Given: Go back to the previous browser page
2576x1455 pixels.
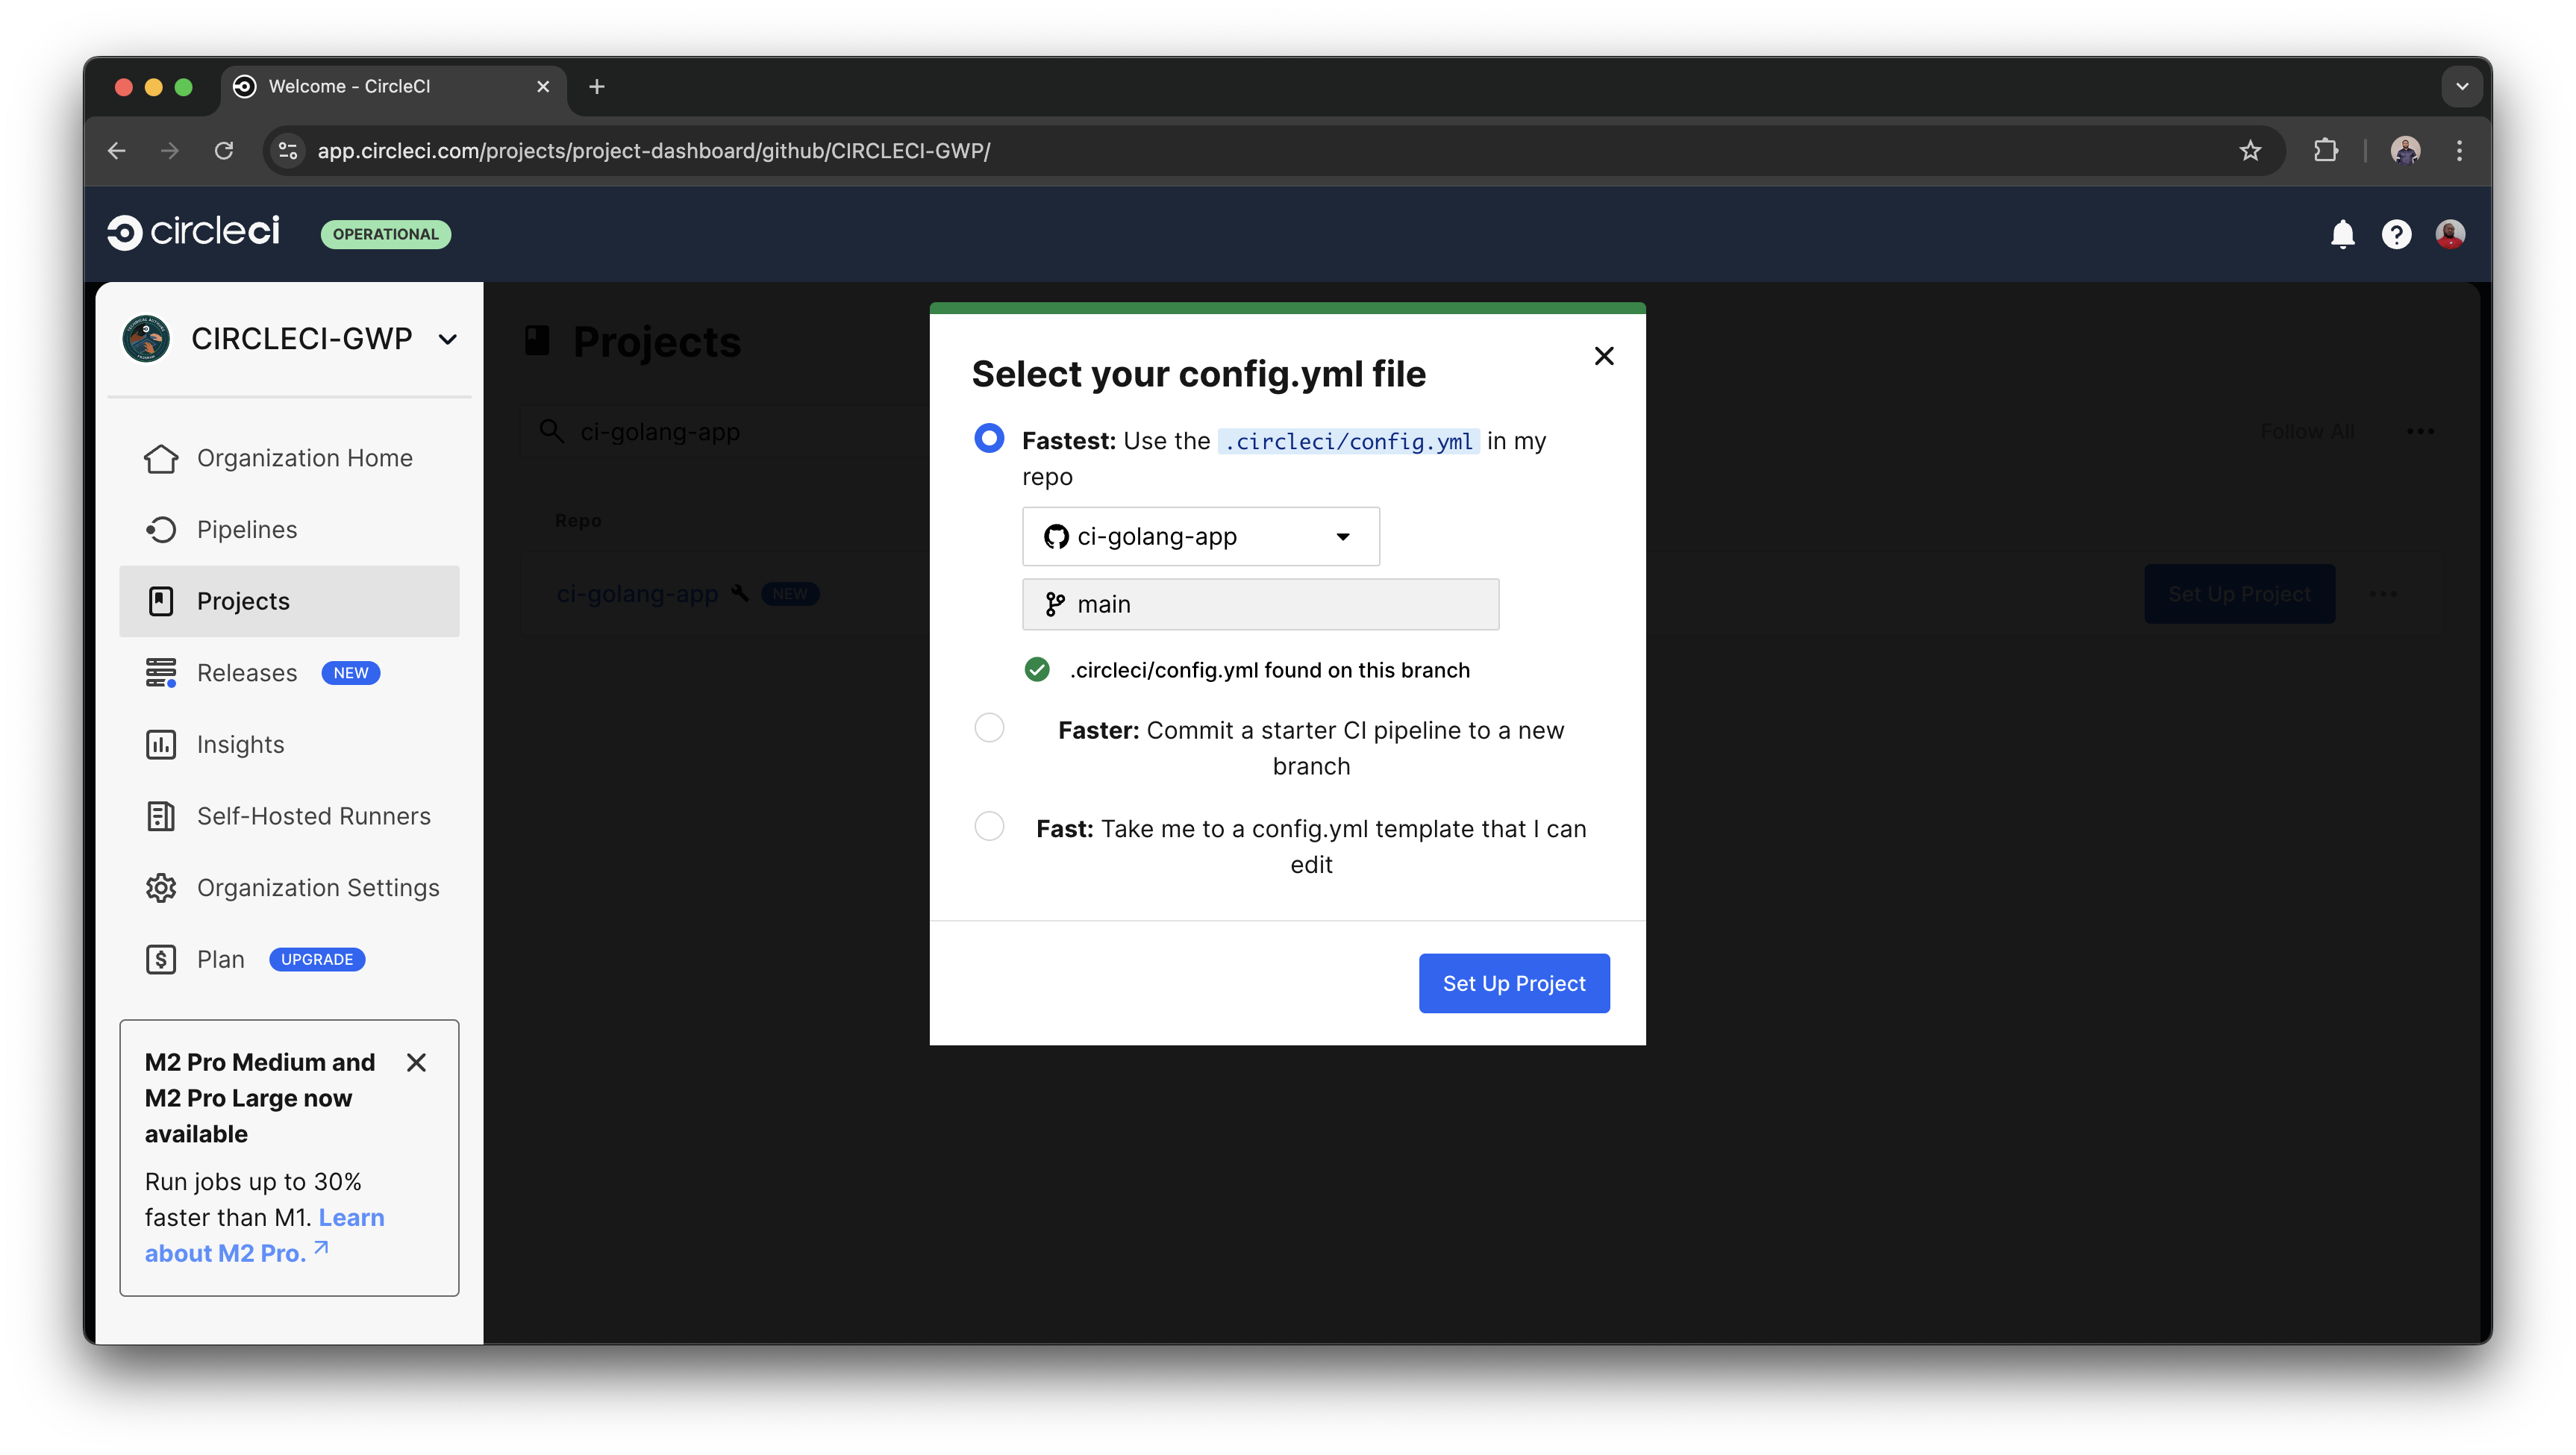Looking at the screenshot, I should (x=116, y=150).
